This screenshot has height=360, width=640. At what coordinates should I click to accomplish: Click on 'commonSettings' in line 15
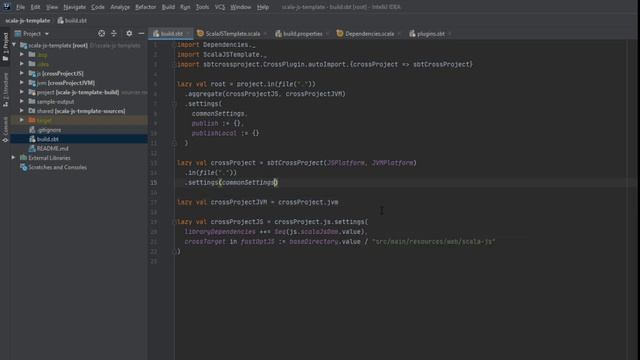[248, 183]
